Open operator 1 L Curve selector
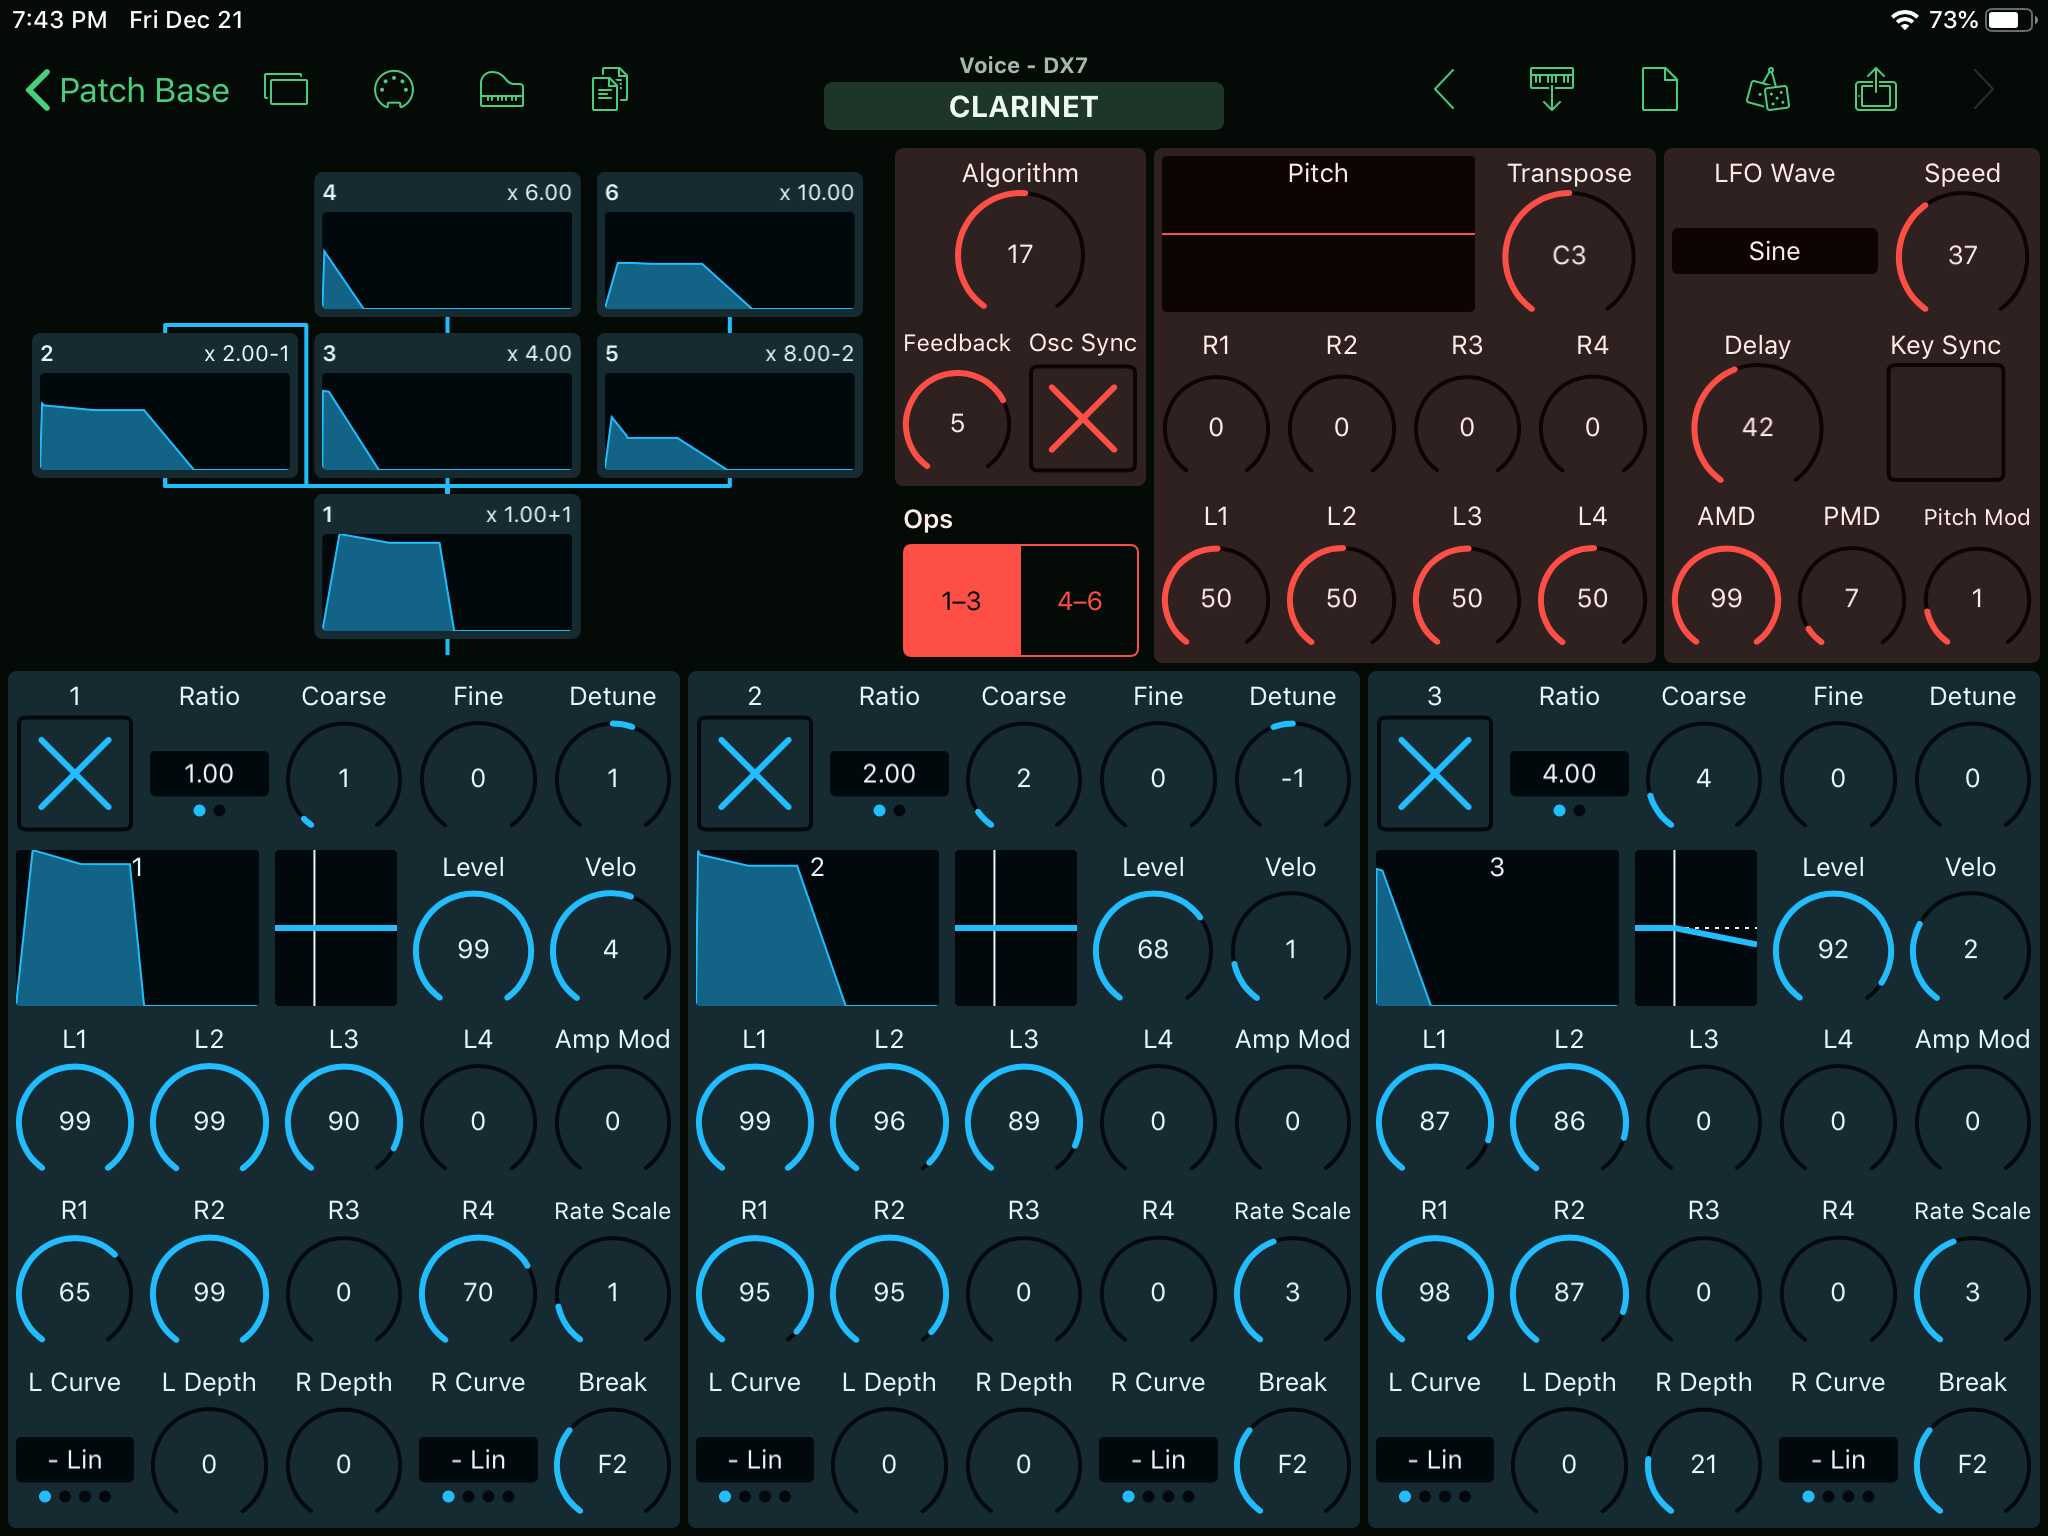The height and width of the screenshot is (1536, 2048). tap(75, 1460)
